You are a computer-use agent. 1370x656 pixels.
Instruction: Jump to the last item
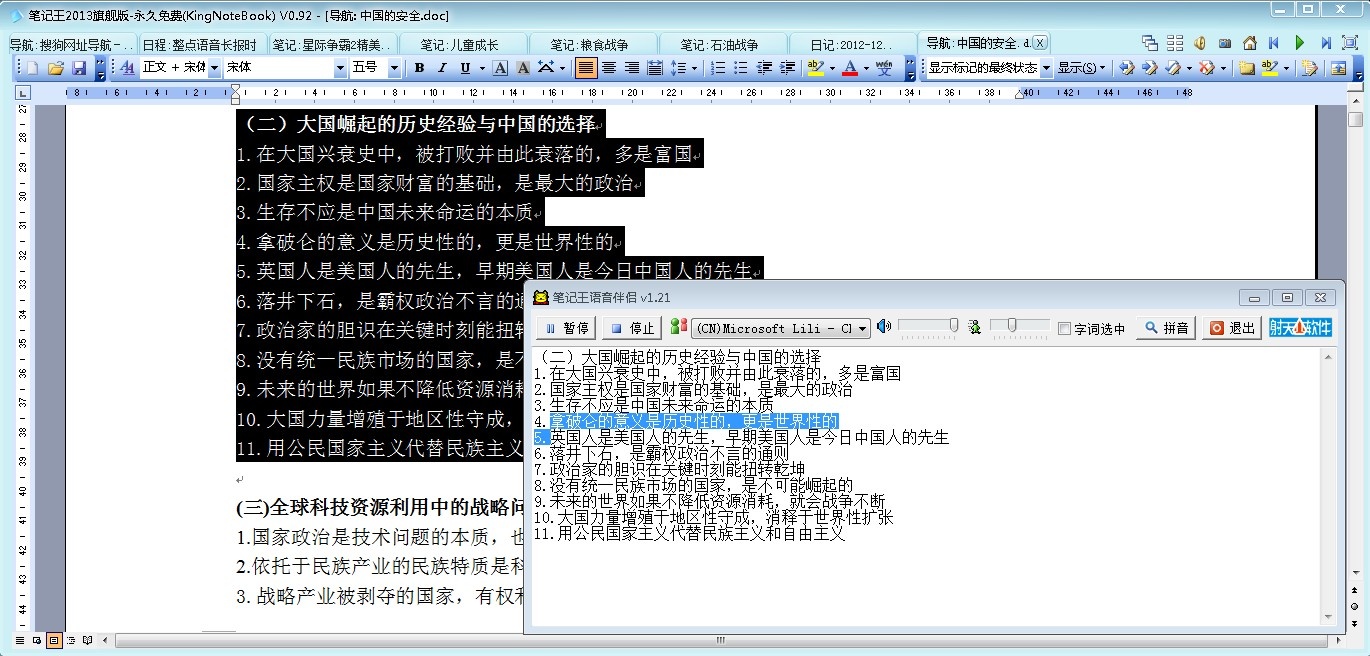(x=1326, y=43)
